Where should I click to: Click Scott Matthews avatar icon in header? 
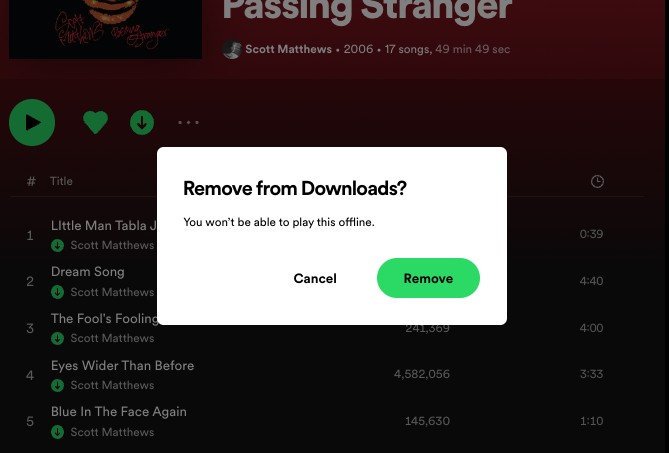(232, 49)
